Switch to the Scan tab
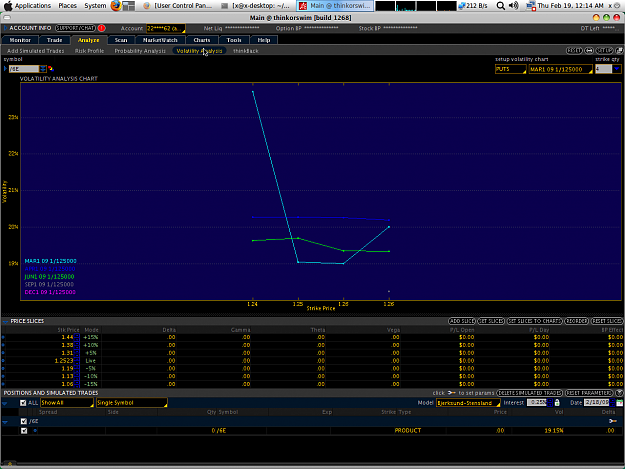The width and height of the screenshot is (625, 469). click(x=121, y=40)
